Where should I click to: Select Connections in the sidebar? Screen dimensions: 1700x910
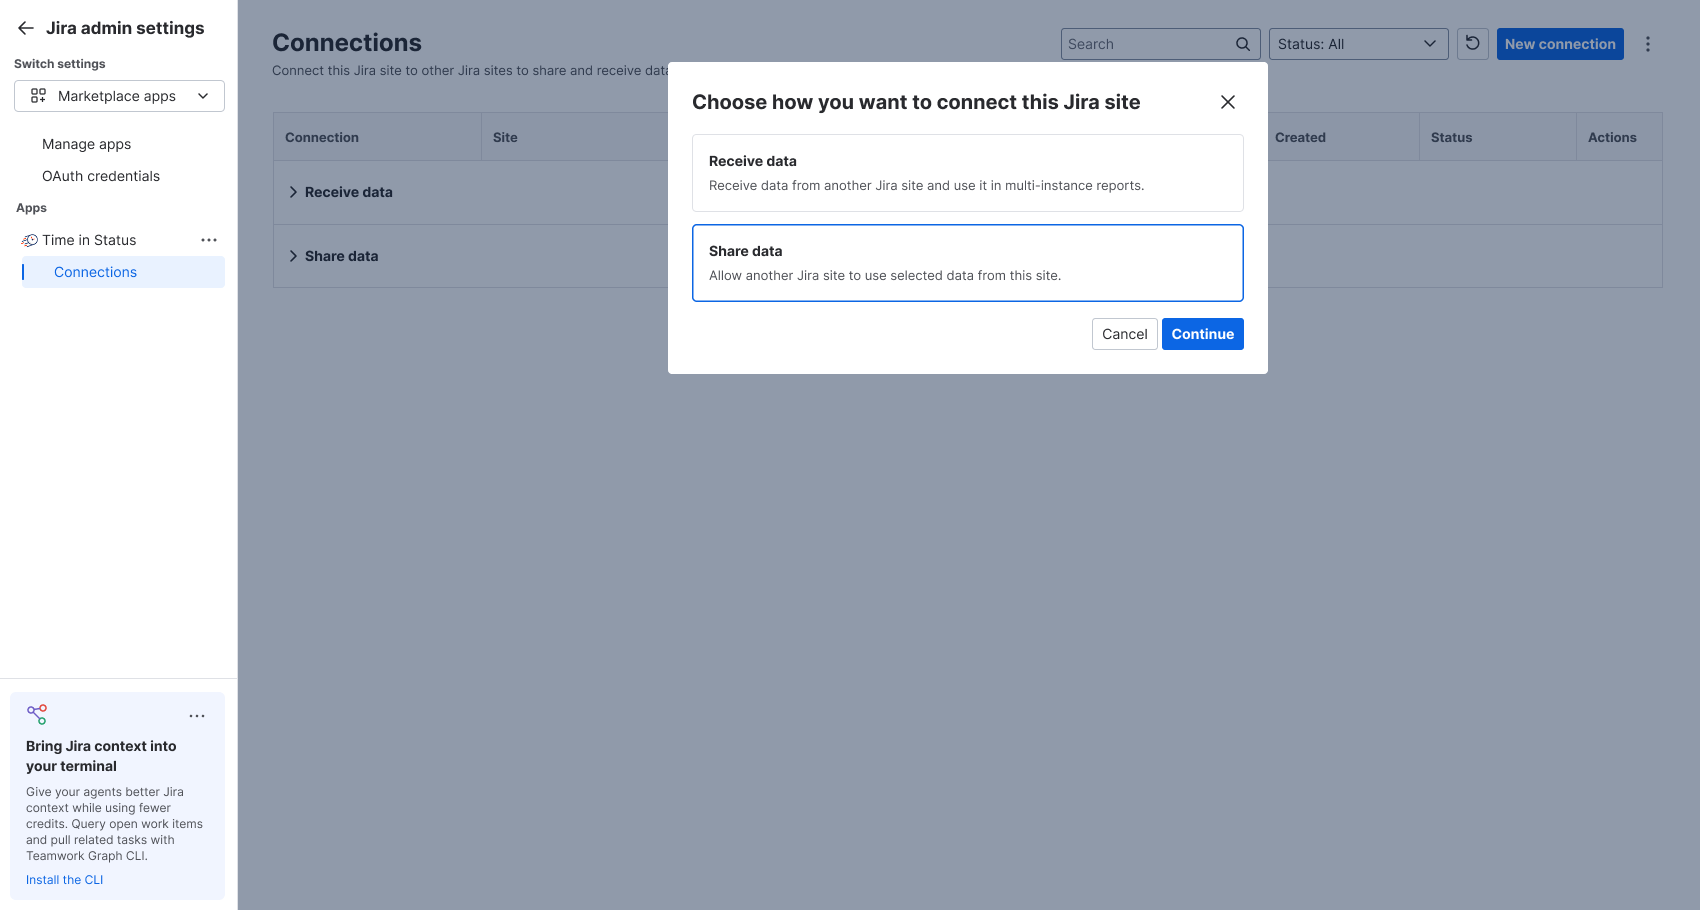tap(123, 272)
